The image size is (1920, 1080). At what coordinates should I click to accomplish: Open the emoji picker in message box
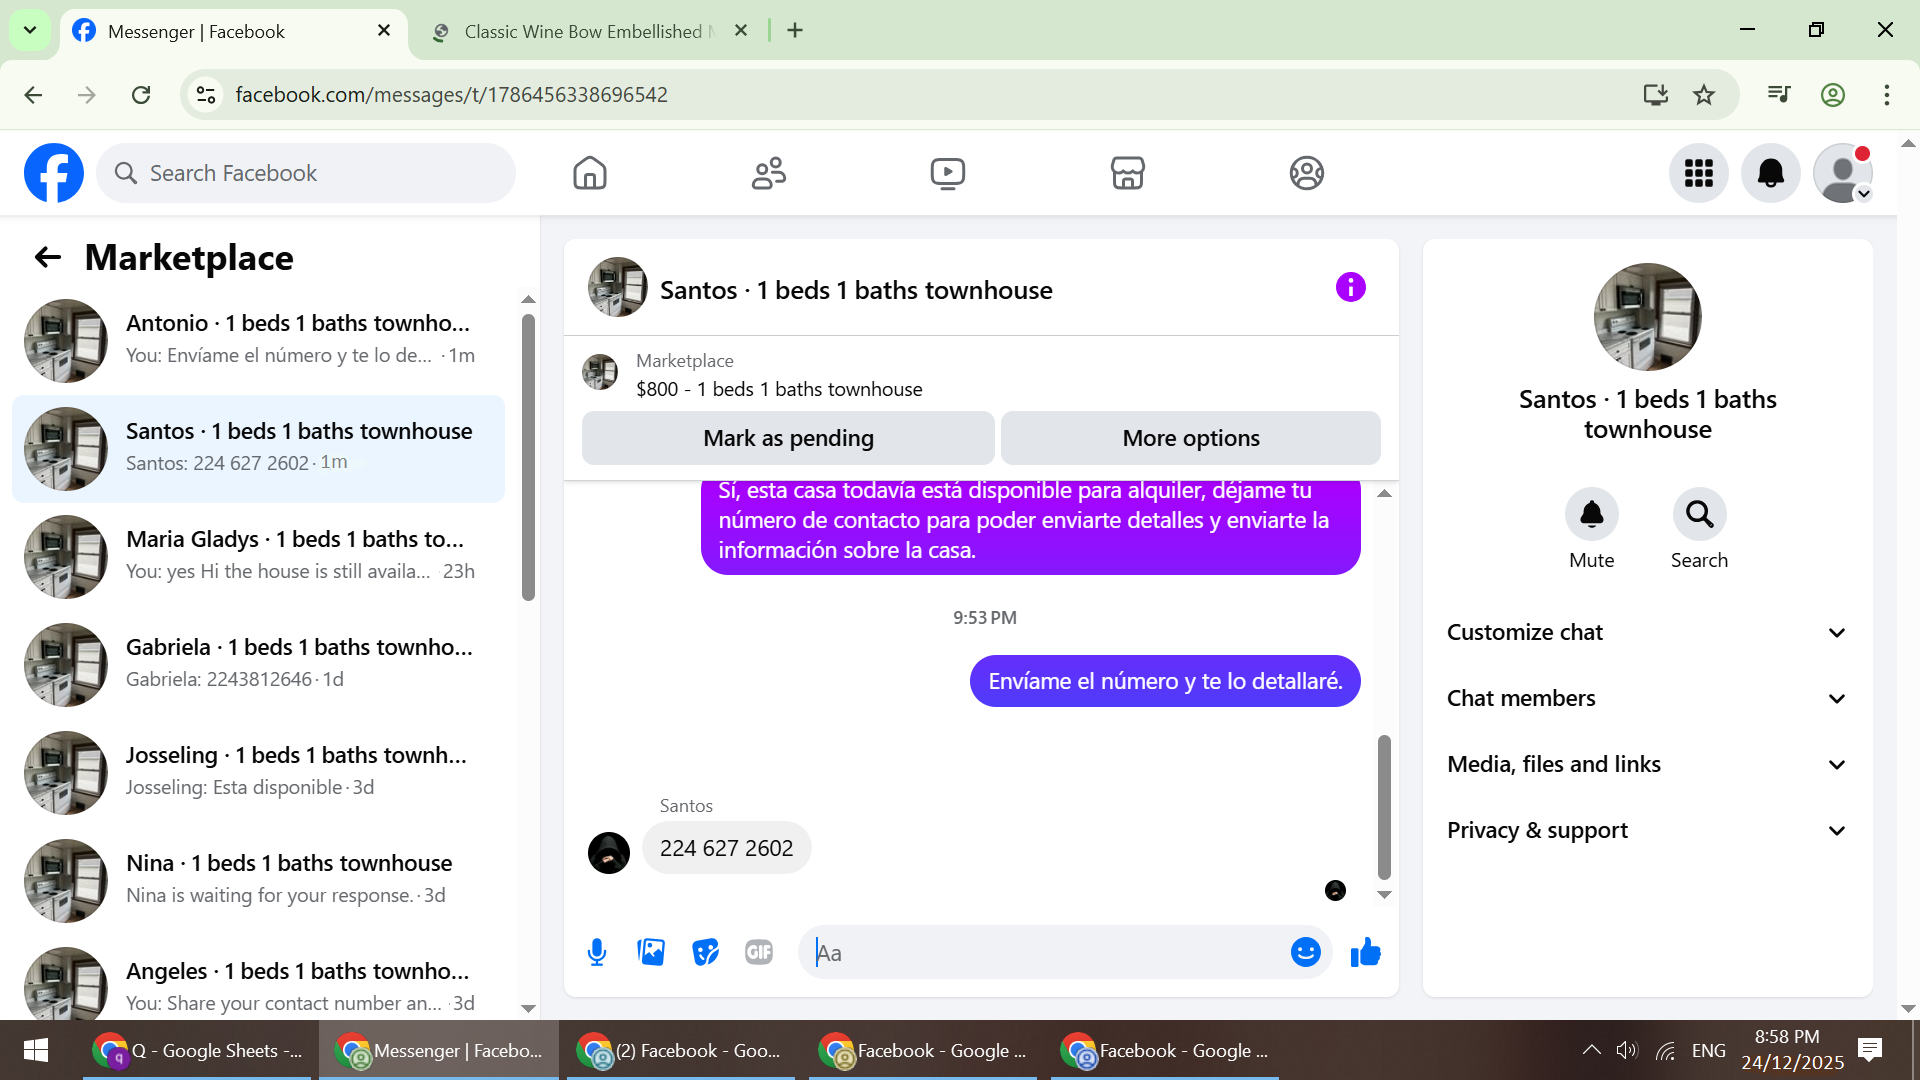coord(1305,952)
